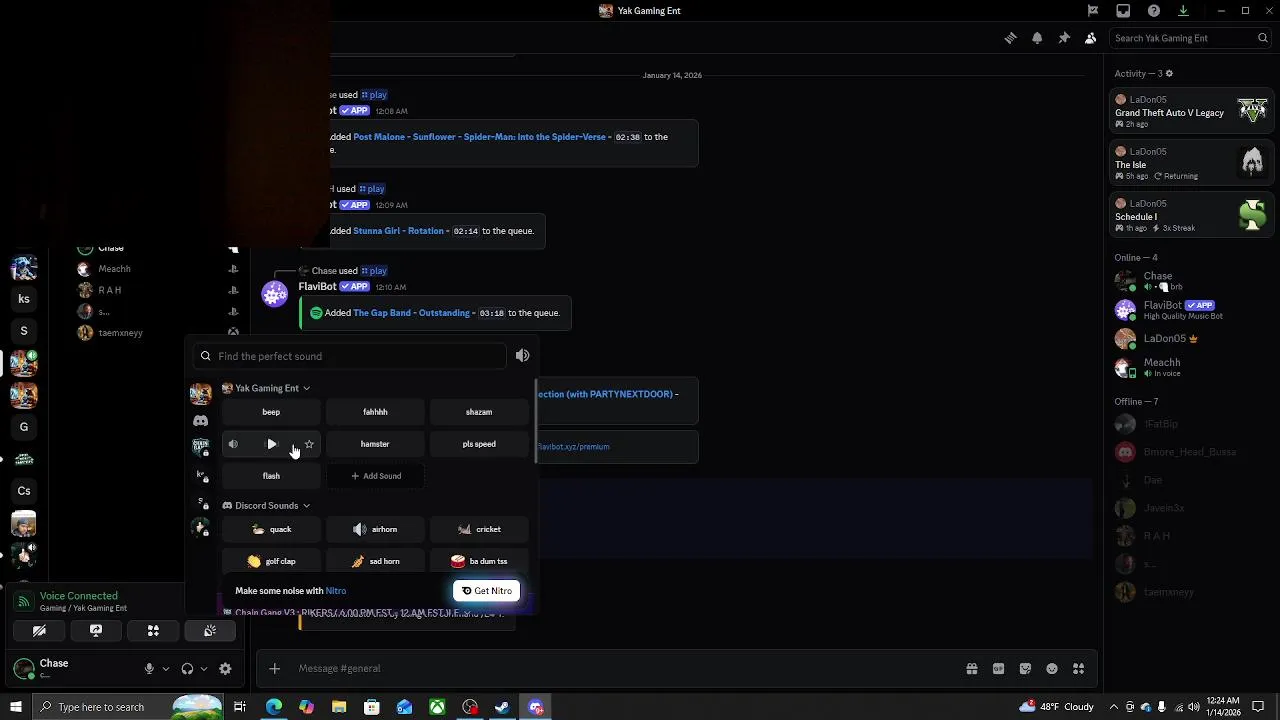The height and width of the screenshot is (720, 1280).
Task: Open the sticker picker
Action: click(1025, 669)
